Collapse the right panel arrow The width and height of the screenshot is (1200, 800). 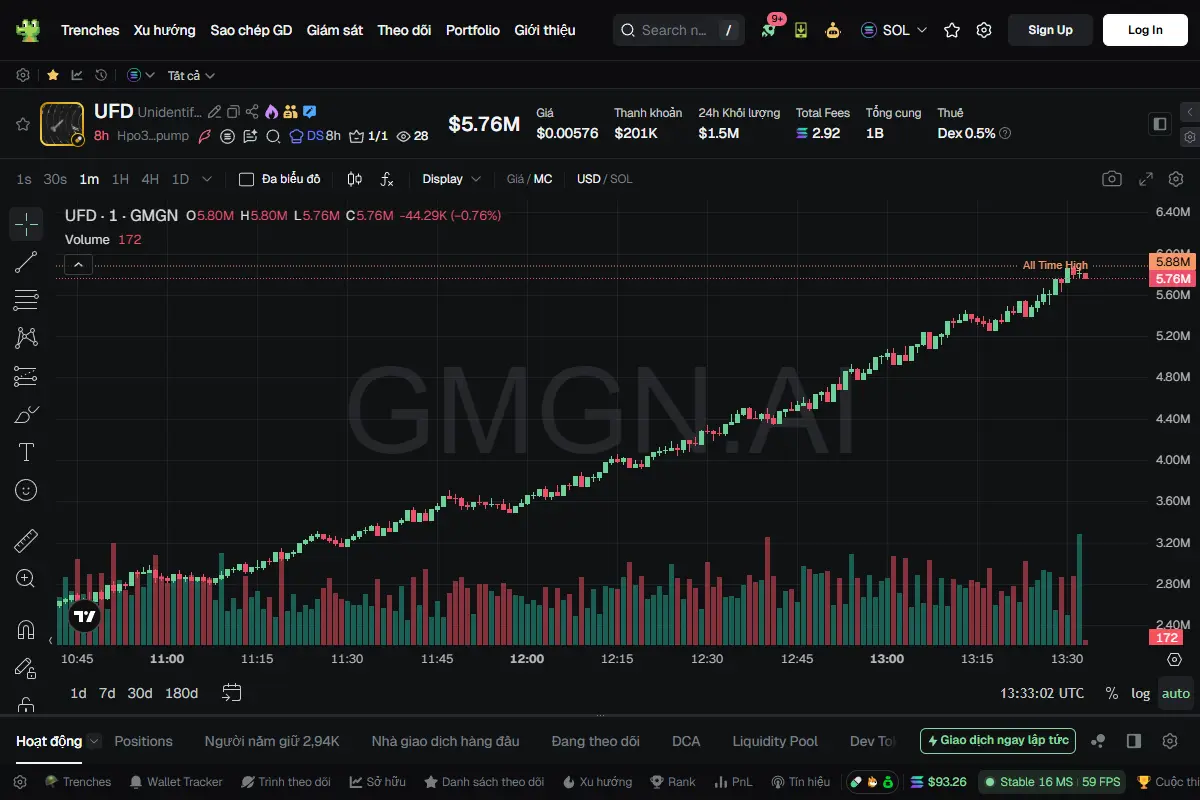[x=1189, y=112]
